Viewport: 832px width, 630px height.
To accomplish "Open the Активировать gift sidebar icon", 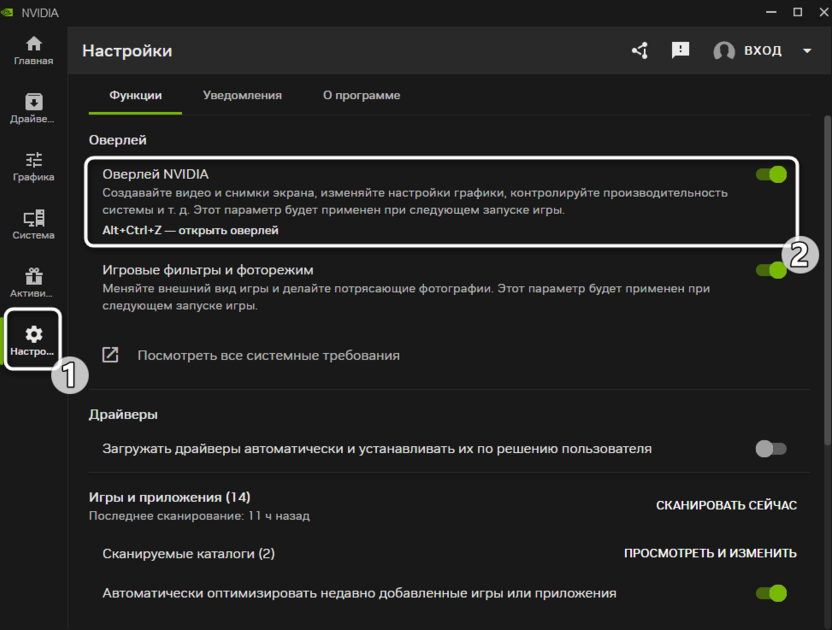I will (32, 283).
